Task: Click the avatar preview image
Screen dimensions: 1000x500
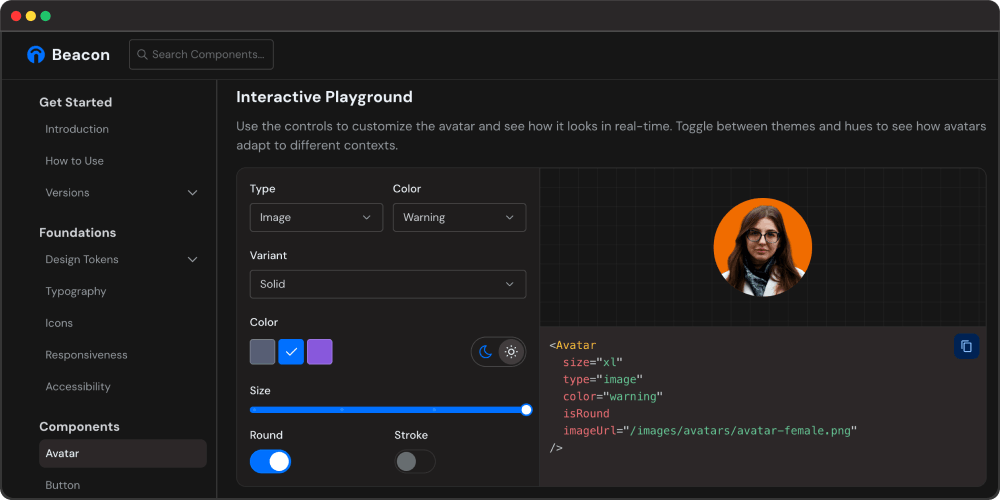Action: 762,247
